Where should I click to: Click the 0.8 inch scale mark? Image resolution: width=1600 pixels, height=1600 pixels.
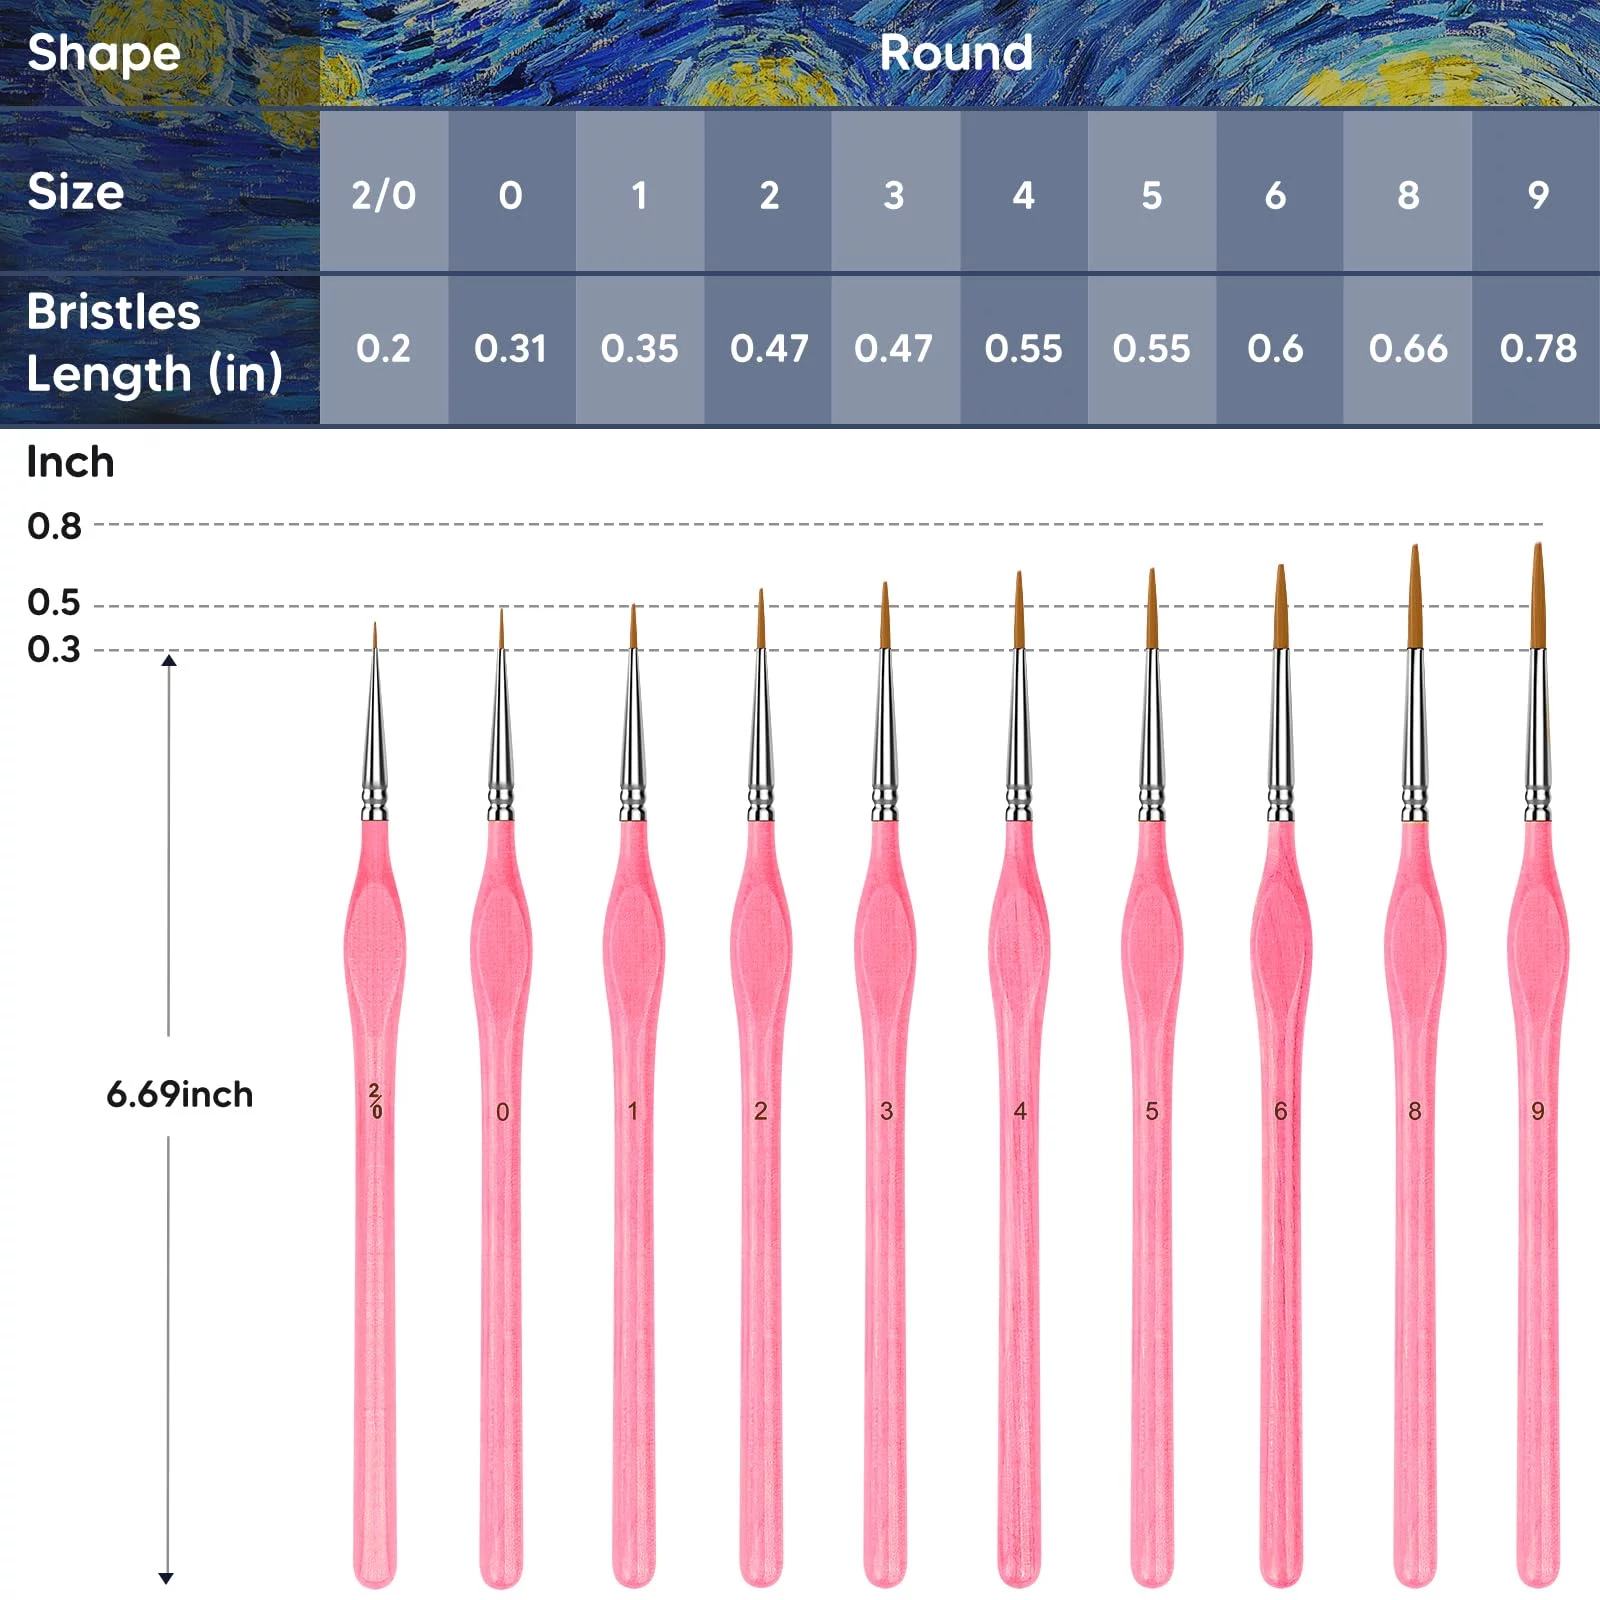[54, 526]
